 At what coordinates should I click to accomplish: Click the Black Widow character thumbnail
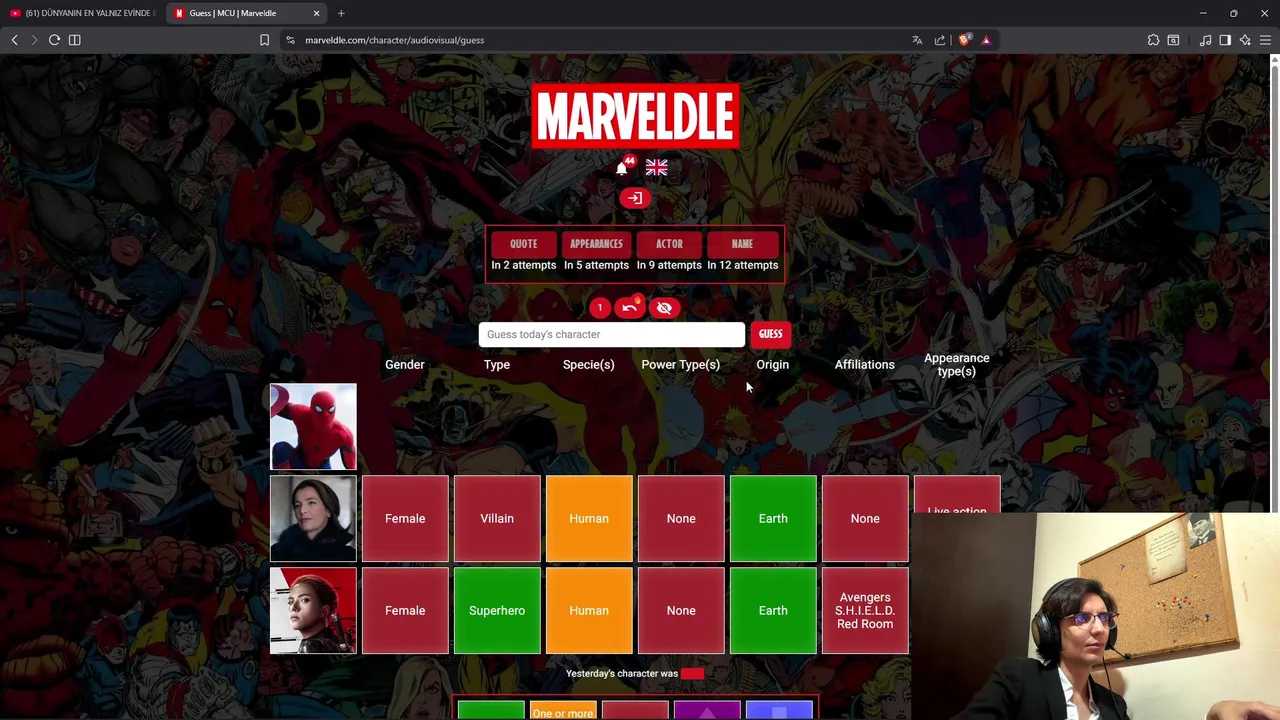(x=313, y=610)
